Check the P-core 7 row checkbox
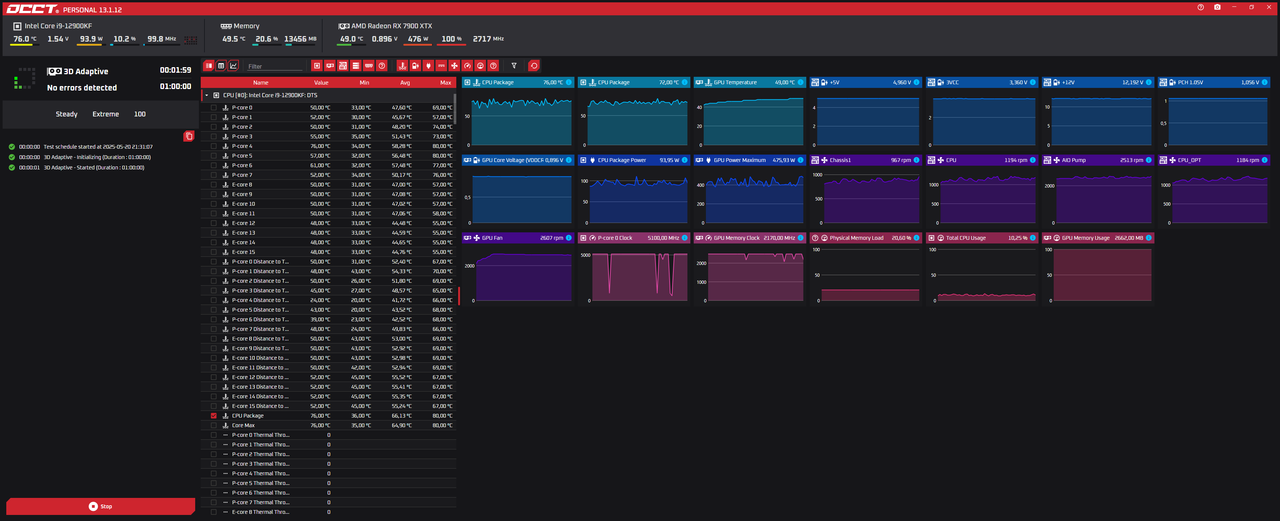The image size is (1280, 521). [x=213, y=175]
